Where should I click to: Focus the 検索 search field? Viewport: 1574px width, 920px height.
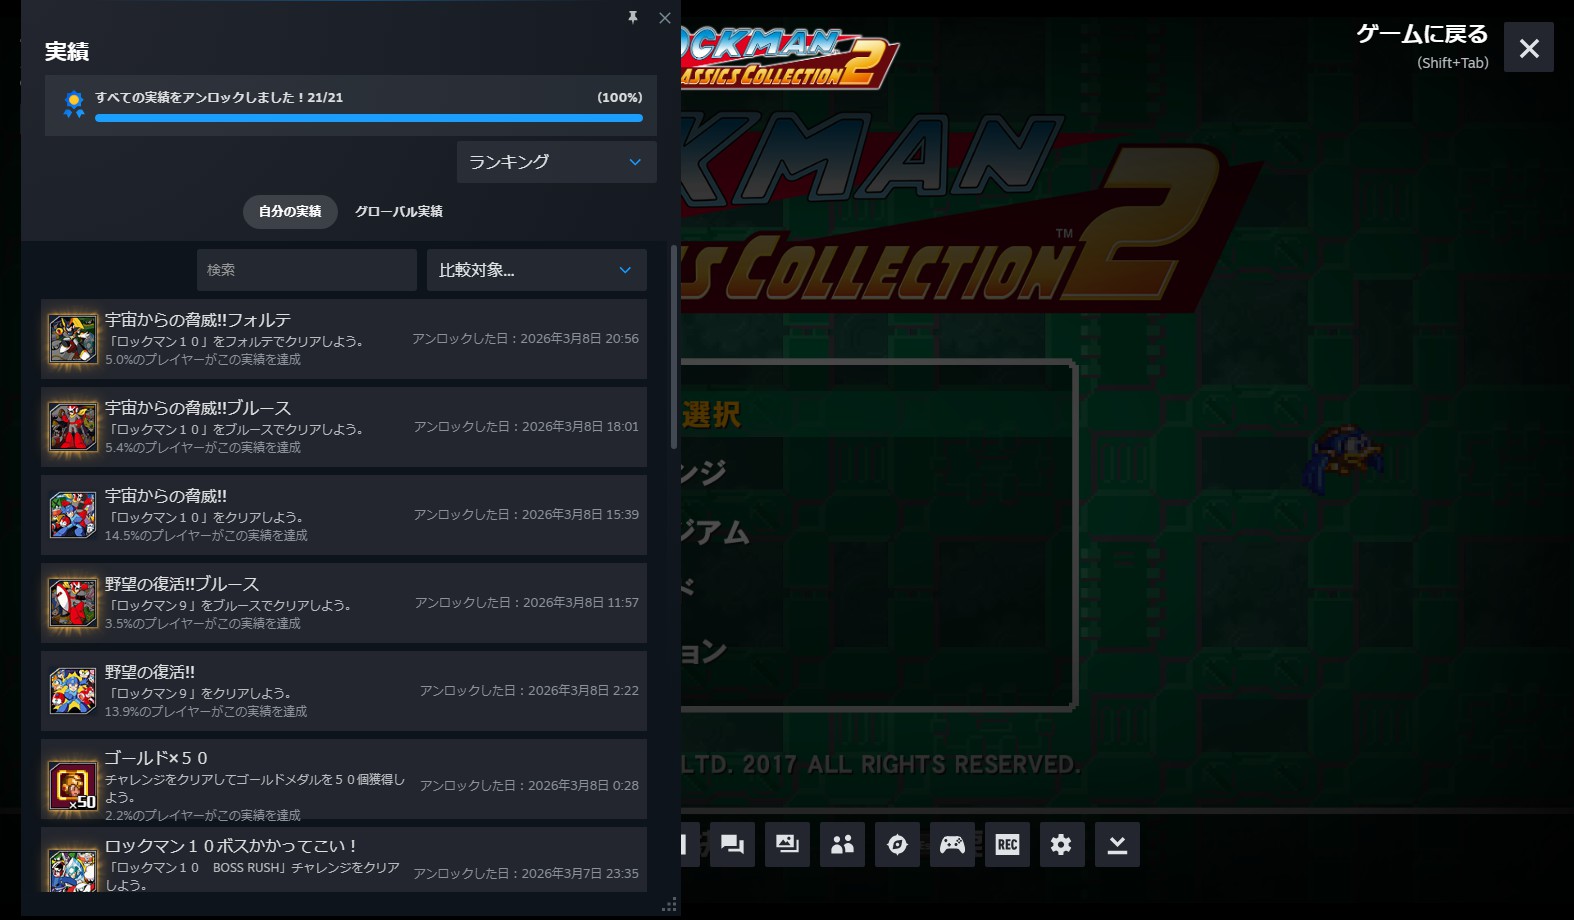coord(307,270)
